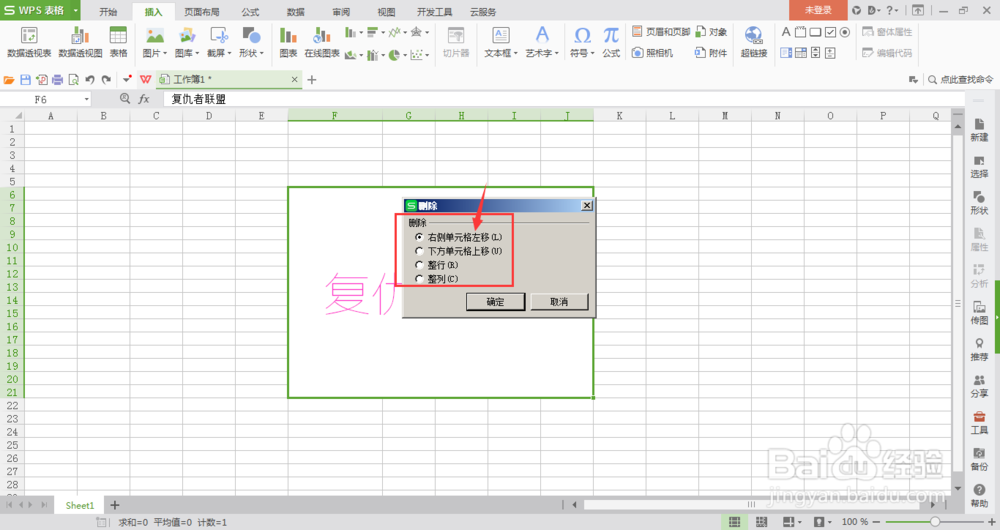Viewport: 1000px width, 530px height.
Task: Insert a 超链接 hyperlink
Action: coord(753,42)
